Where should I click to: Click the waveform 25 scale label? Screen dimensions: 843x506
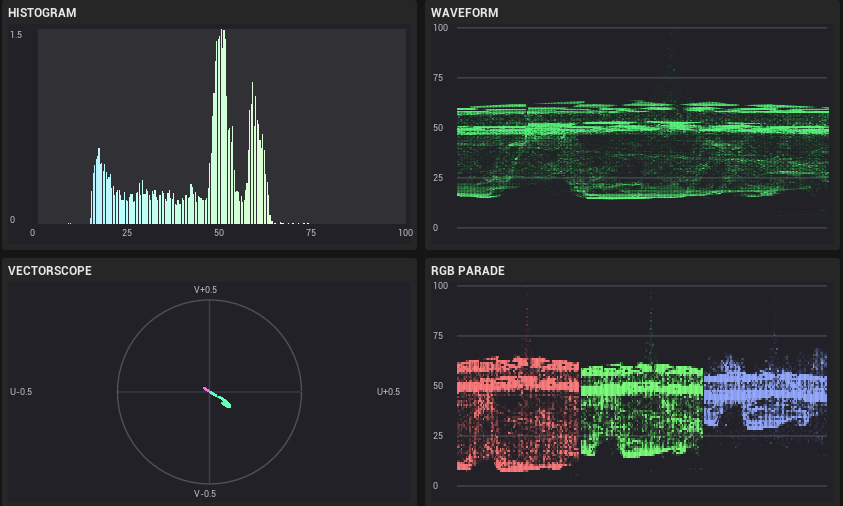[438, 178]
